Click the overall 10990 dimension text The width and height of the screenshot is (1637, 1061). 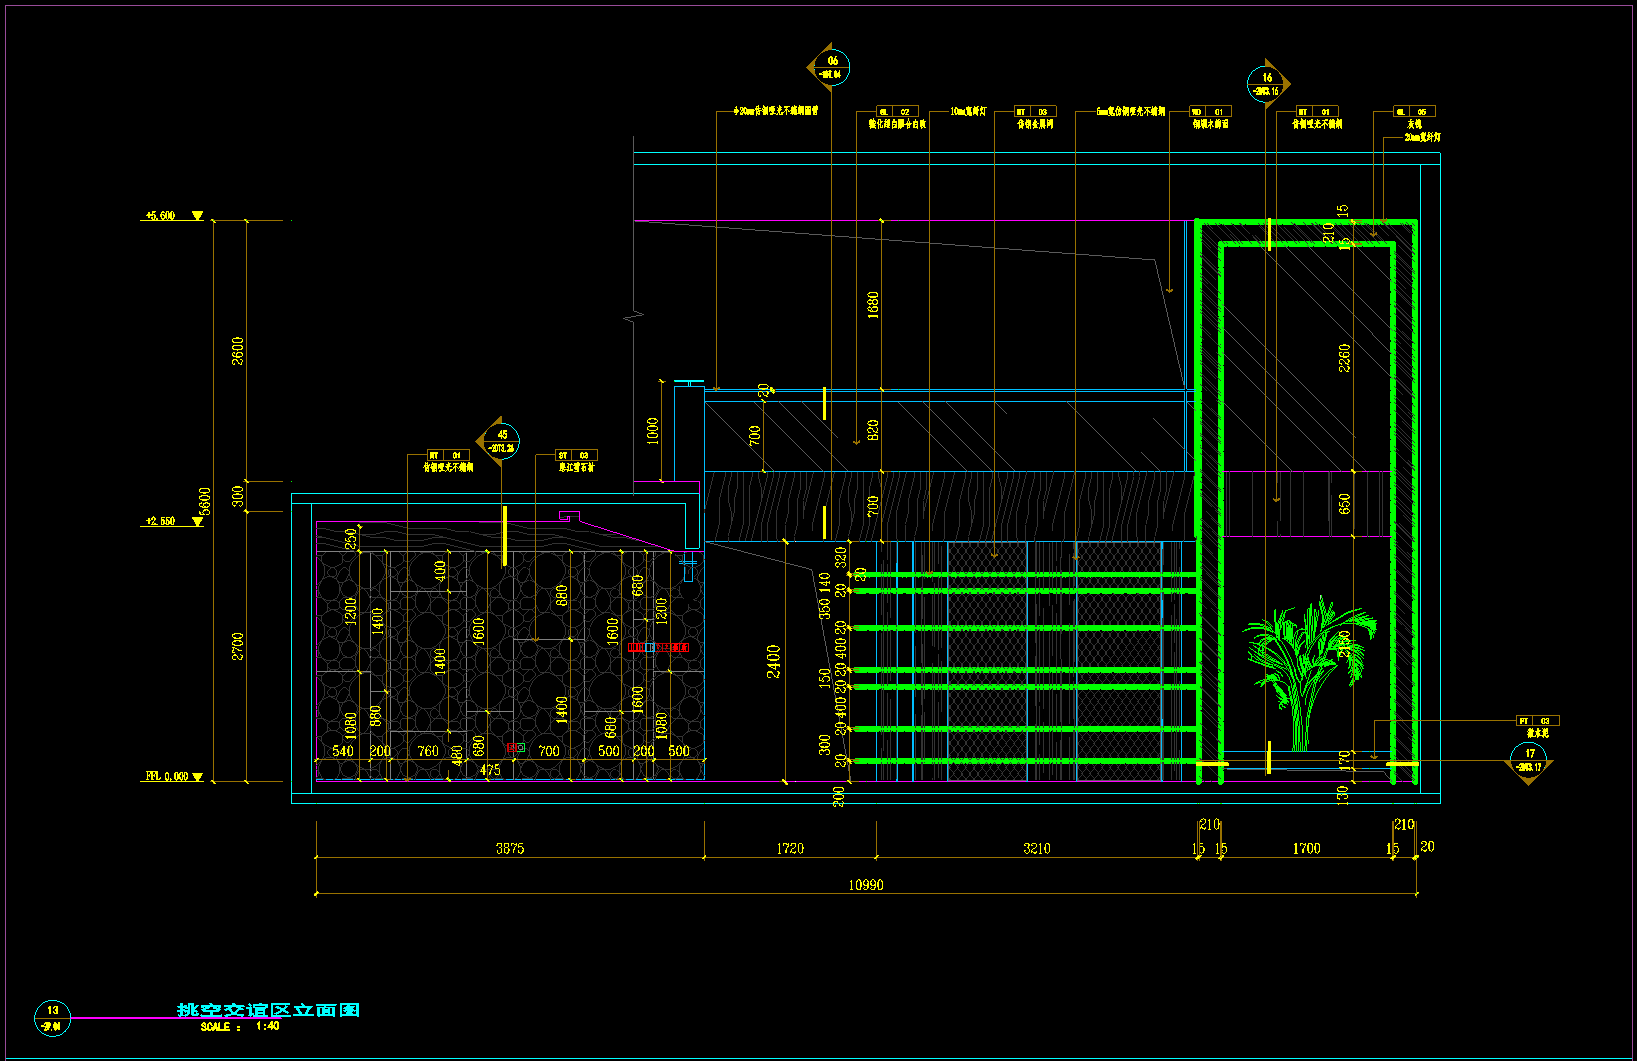[866, 885]
